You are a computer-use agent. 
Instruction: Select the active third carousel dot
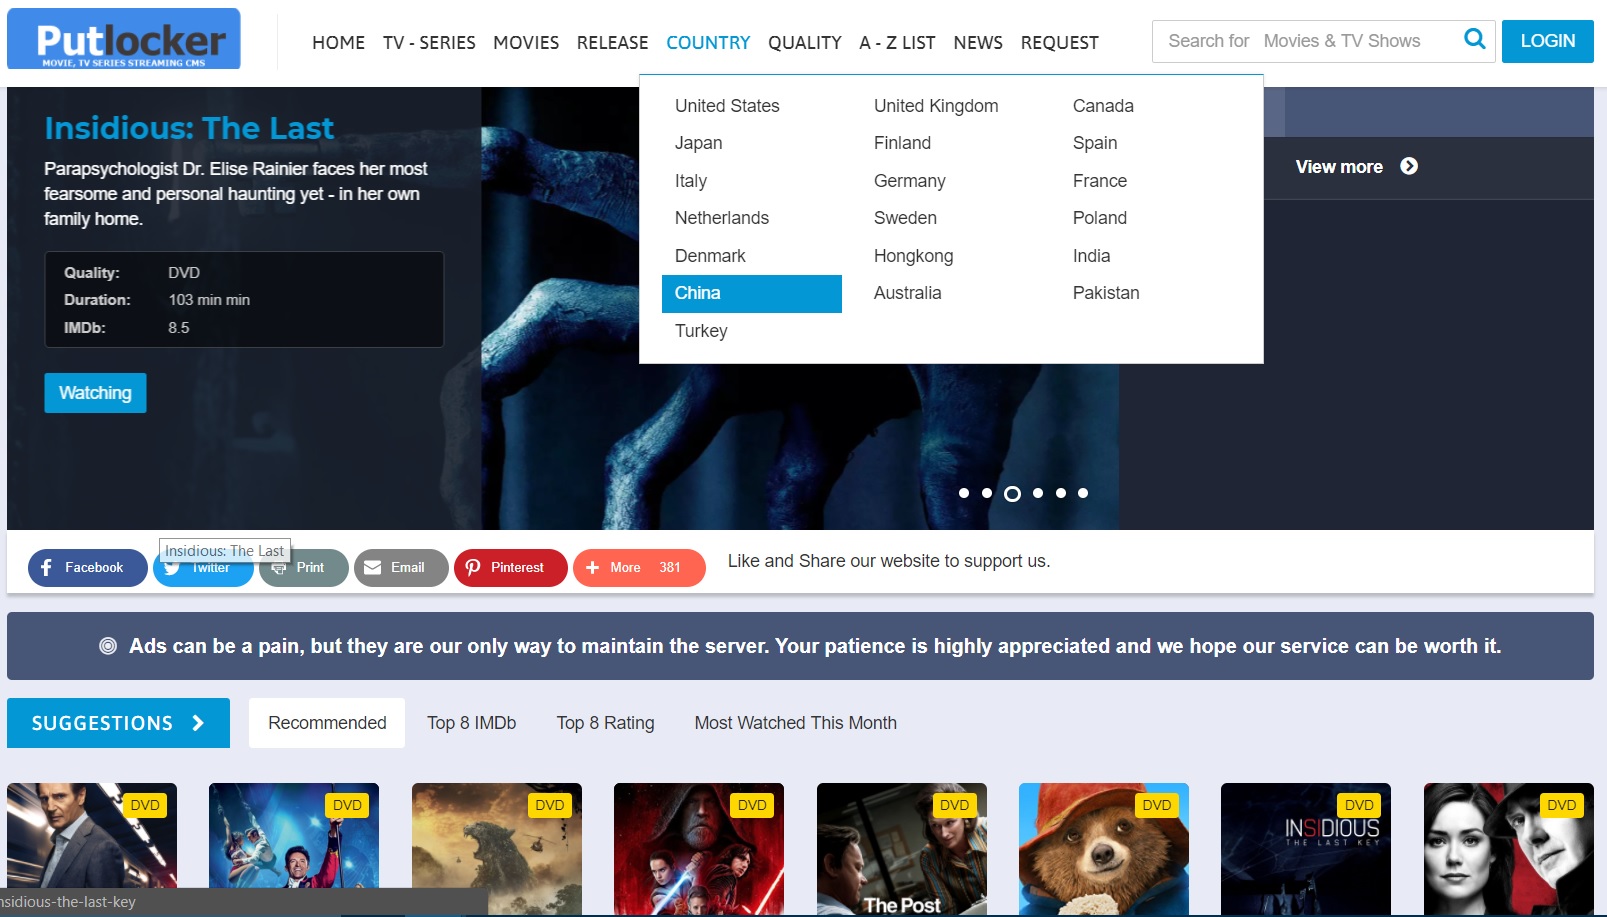click(1012, 494)
